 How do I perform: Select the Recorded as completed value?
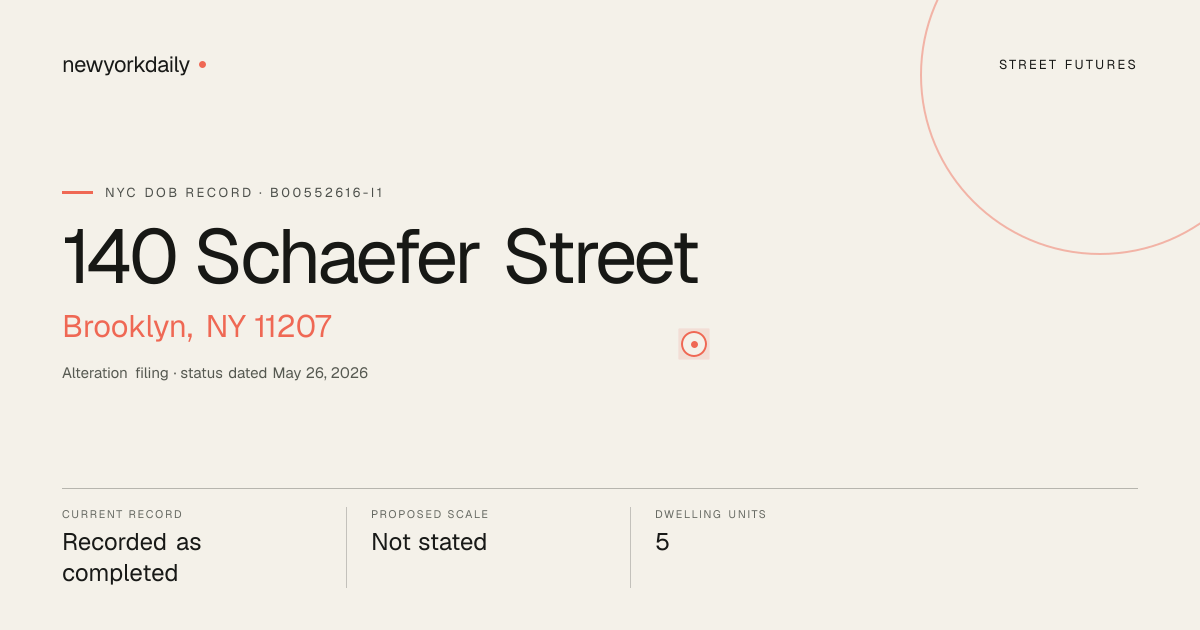132,558
